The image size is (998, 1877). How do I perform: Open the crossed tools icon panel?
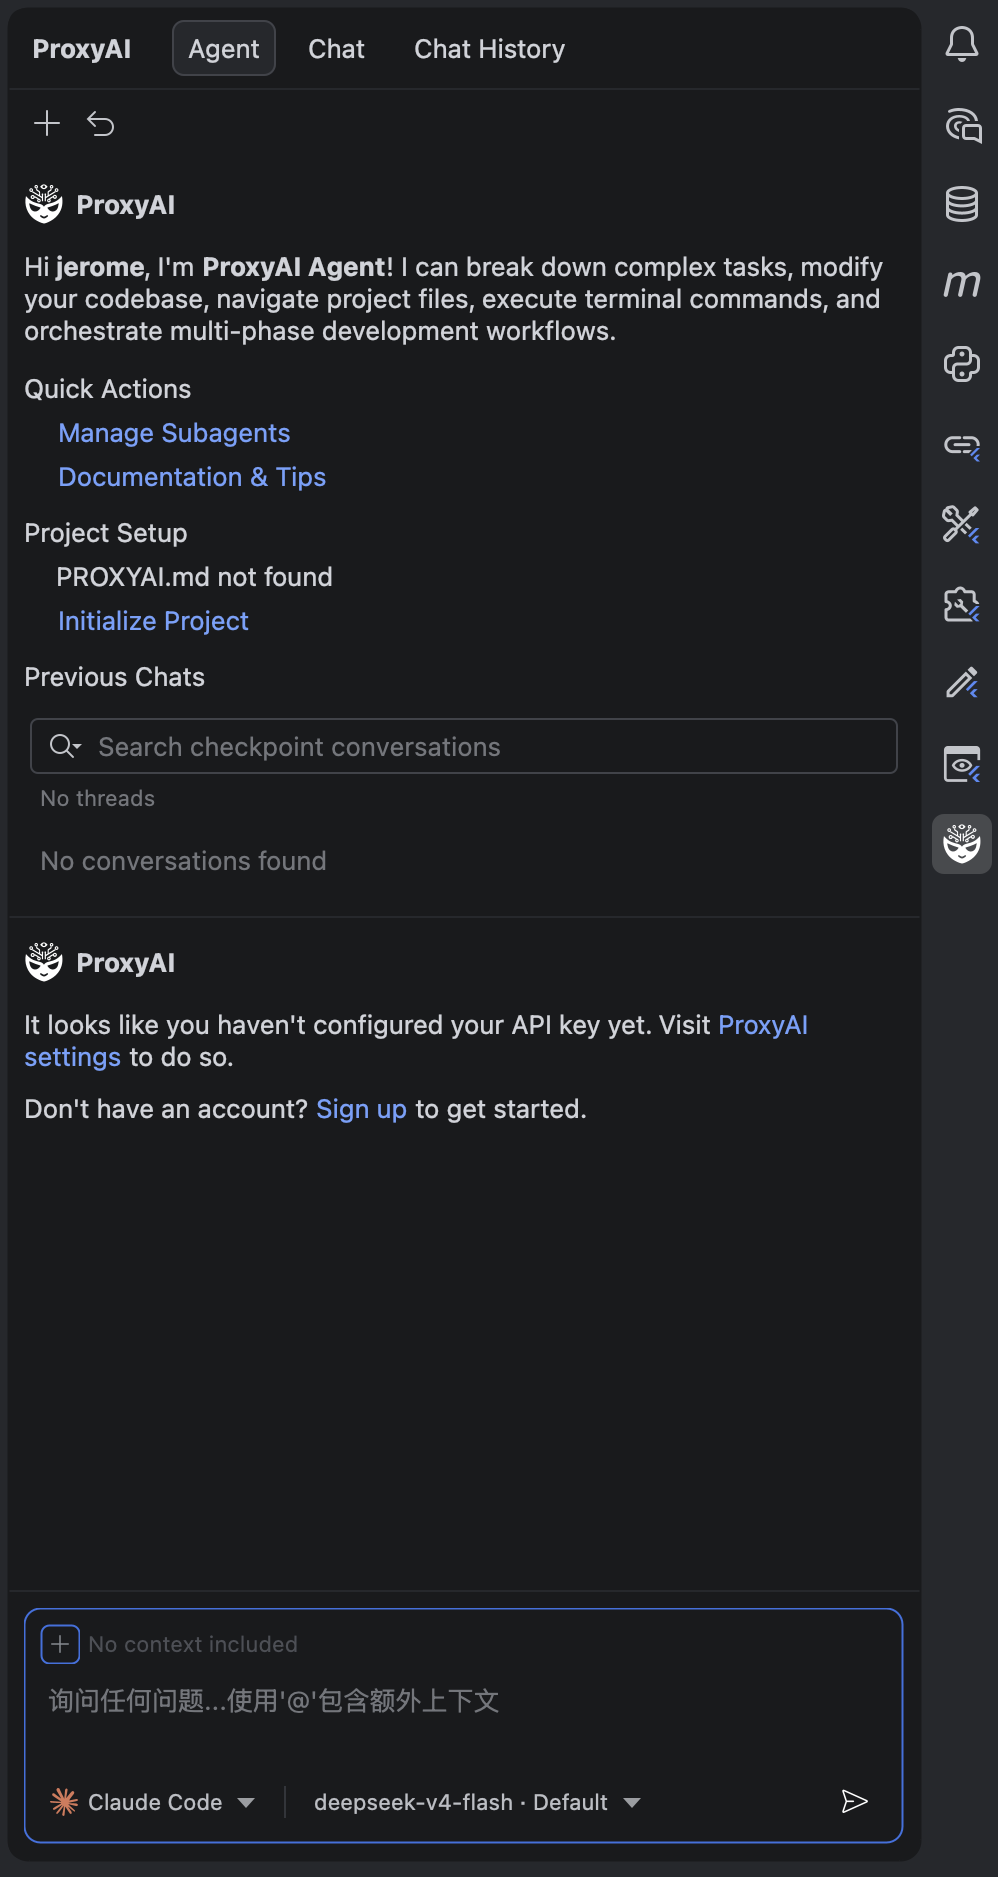(x=961, y=524)
